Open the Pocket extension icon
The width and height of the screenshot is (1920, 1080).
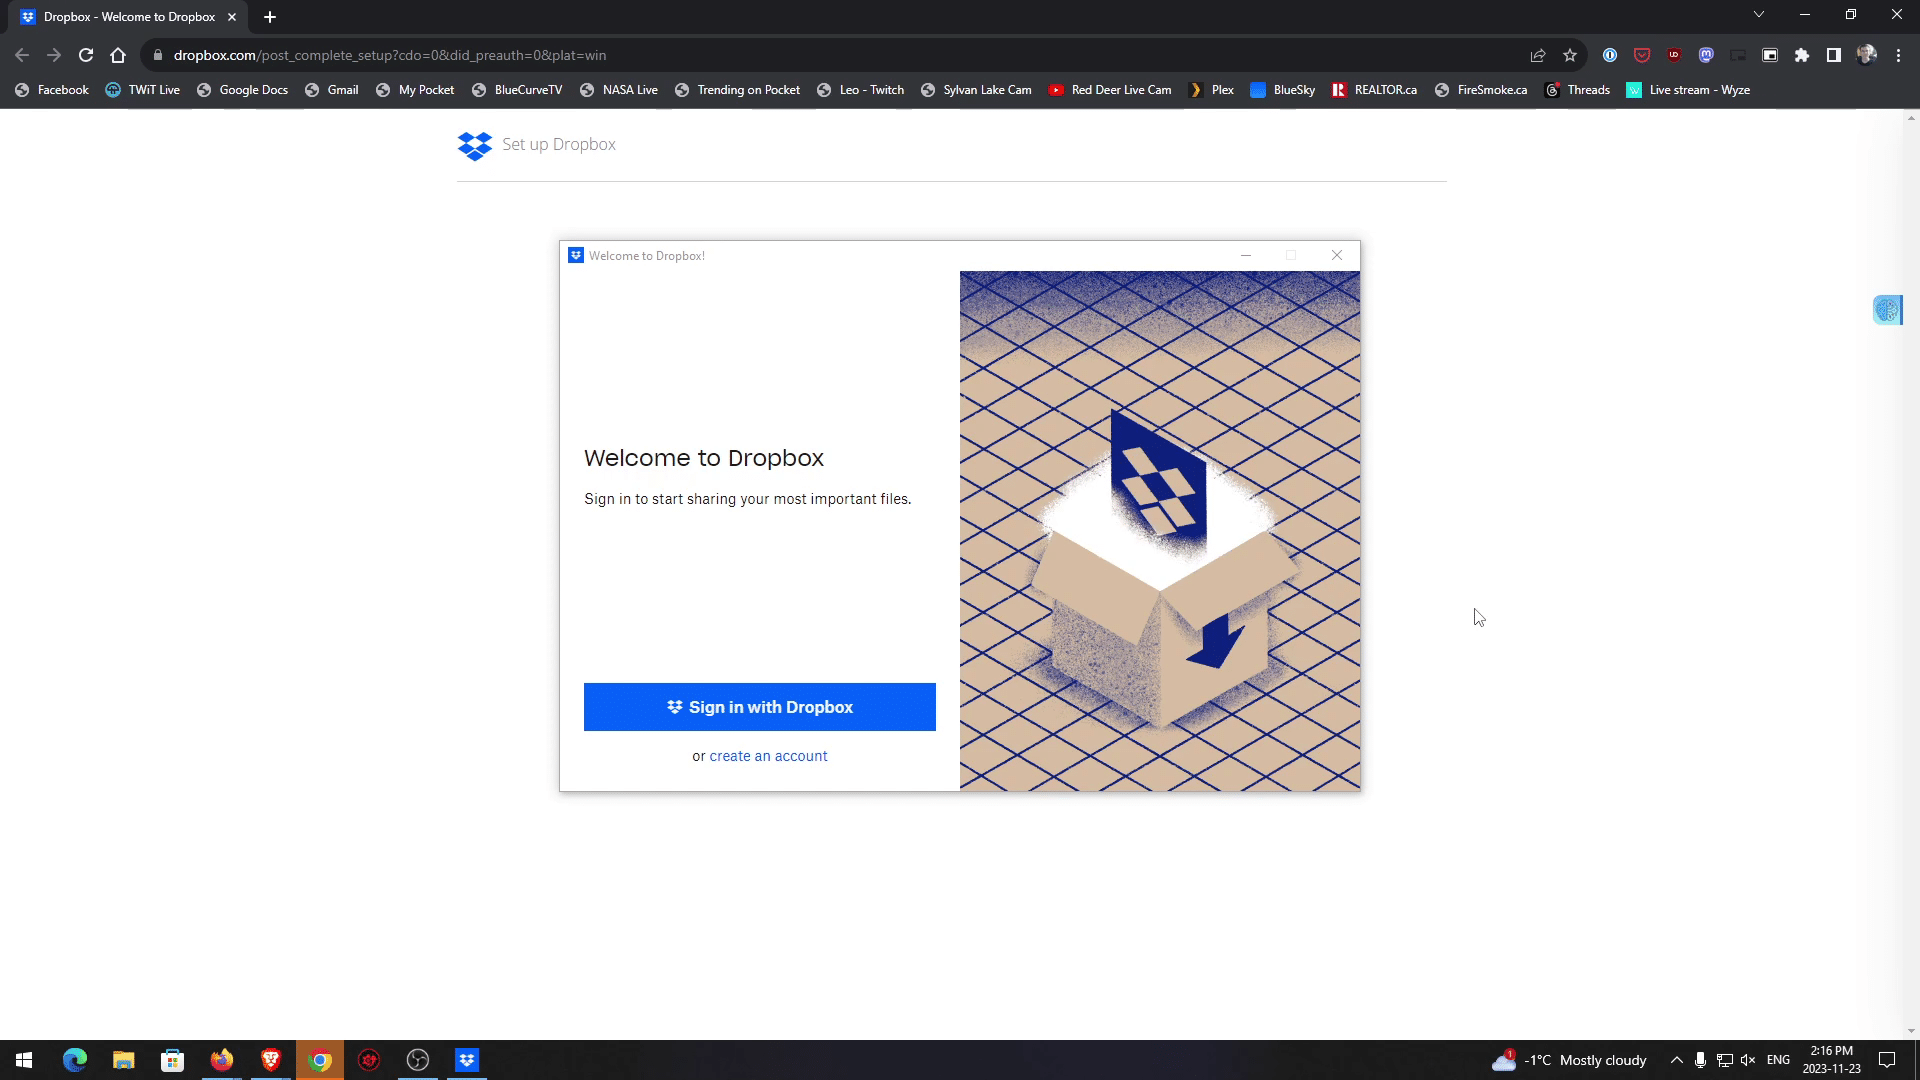coord(1642,55)
